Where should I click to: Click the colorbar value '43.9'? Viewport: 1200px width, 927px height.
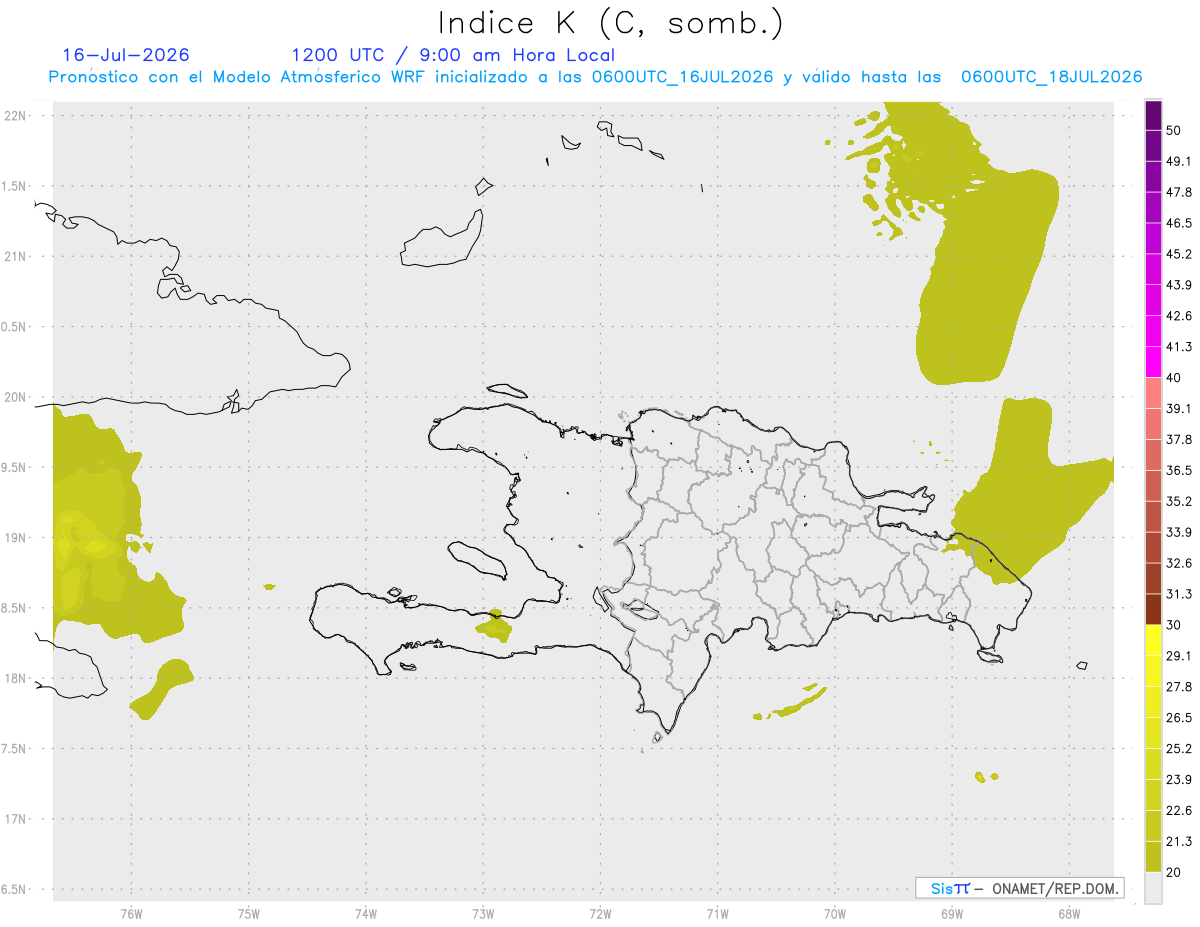pos(1179,285)
